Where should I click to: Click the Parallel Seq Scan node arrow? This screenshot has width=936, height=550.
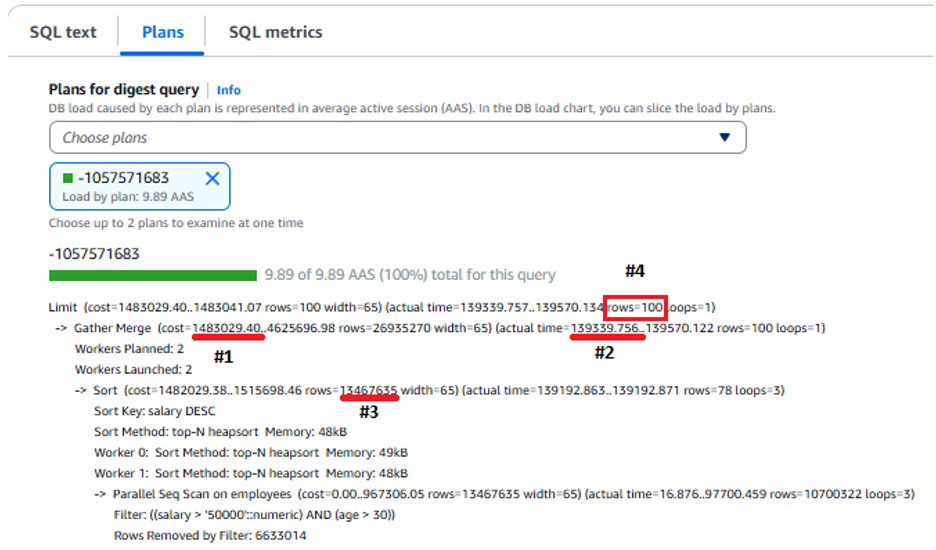tap(100, 494)
